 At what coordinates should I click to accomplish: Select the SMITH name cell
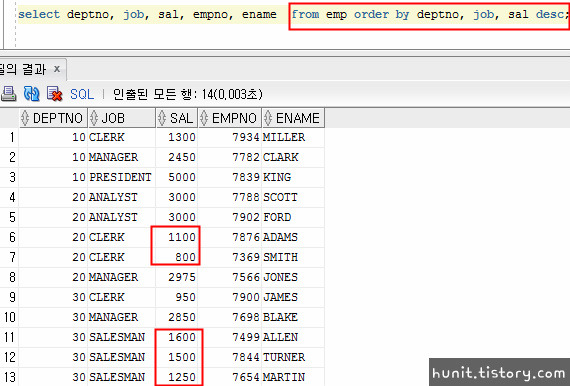pyautogui.click(x=293, y=257)
